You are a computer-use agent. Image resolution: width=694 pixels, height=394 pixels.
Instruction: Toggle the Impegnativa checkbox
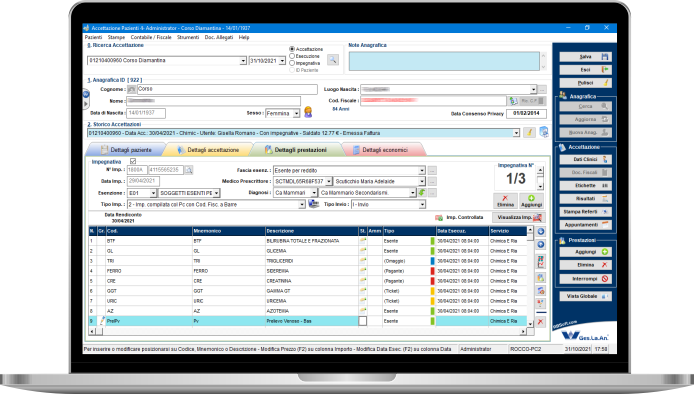click(x=133, y=162)
